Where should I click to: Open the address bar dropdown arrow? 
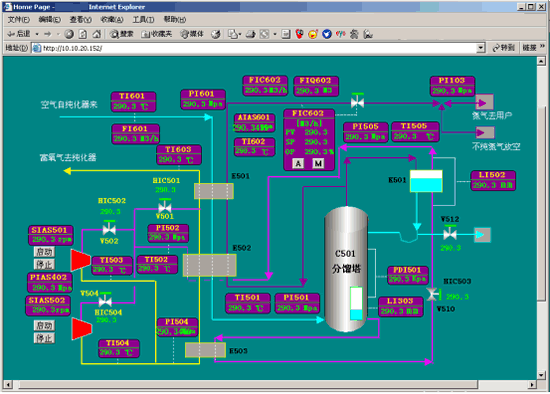(481, 48)
